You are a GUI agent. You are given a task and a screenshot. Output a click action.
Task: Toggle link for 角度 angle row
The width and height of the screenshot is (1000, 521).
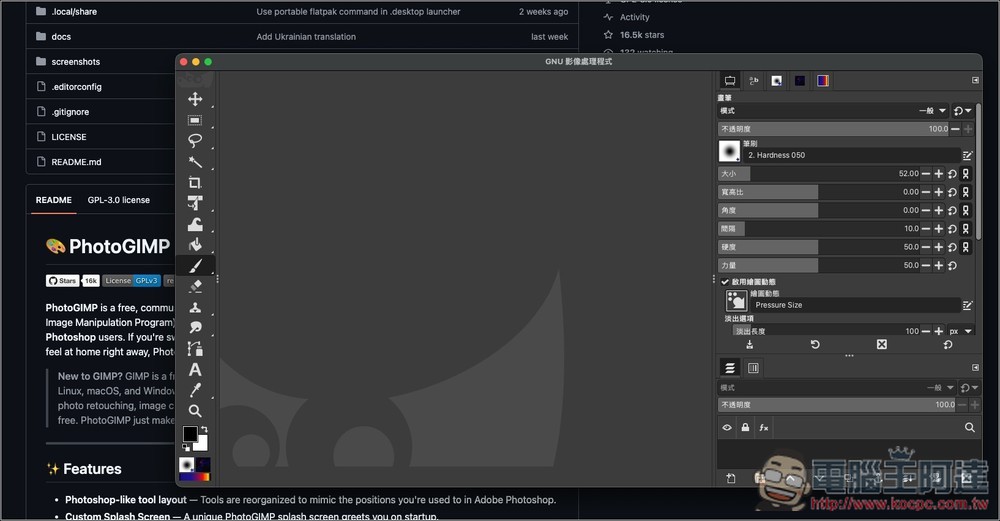966,210
